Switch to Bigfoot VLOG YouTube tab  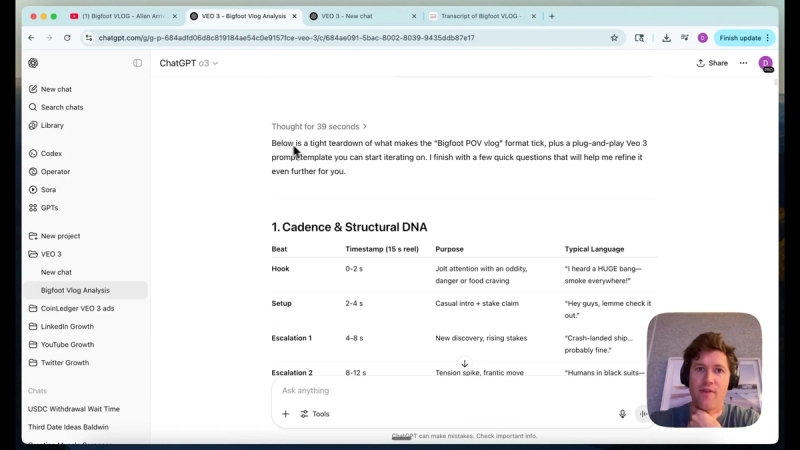(122, 16)
